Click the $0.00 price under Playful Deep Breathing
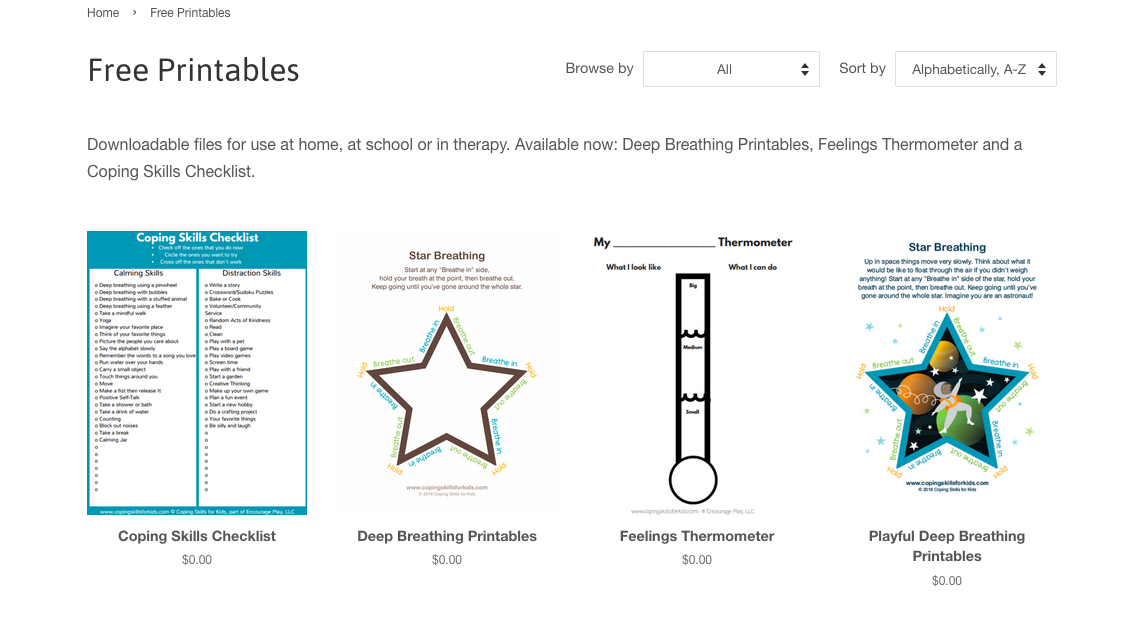 pyautogui.click(x=947, y=581)
